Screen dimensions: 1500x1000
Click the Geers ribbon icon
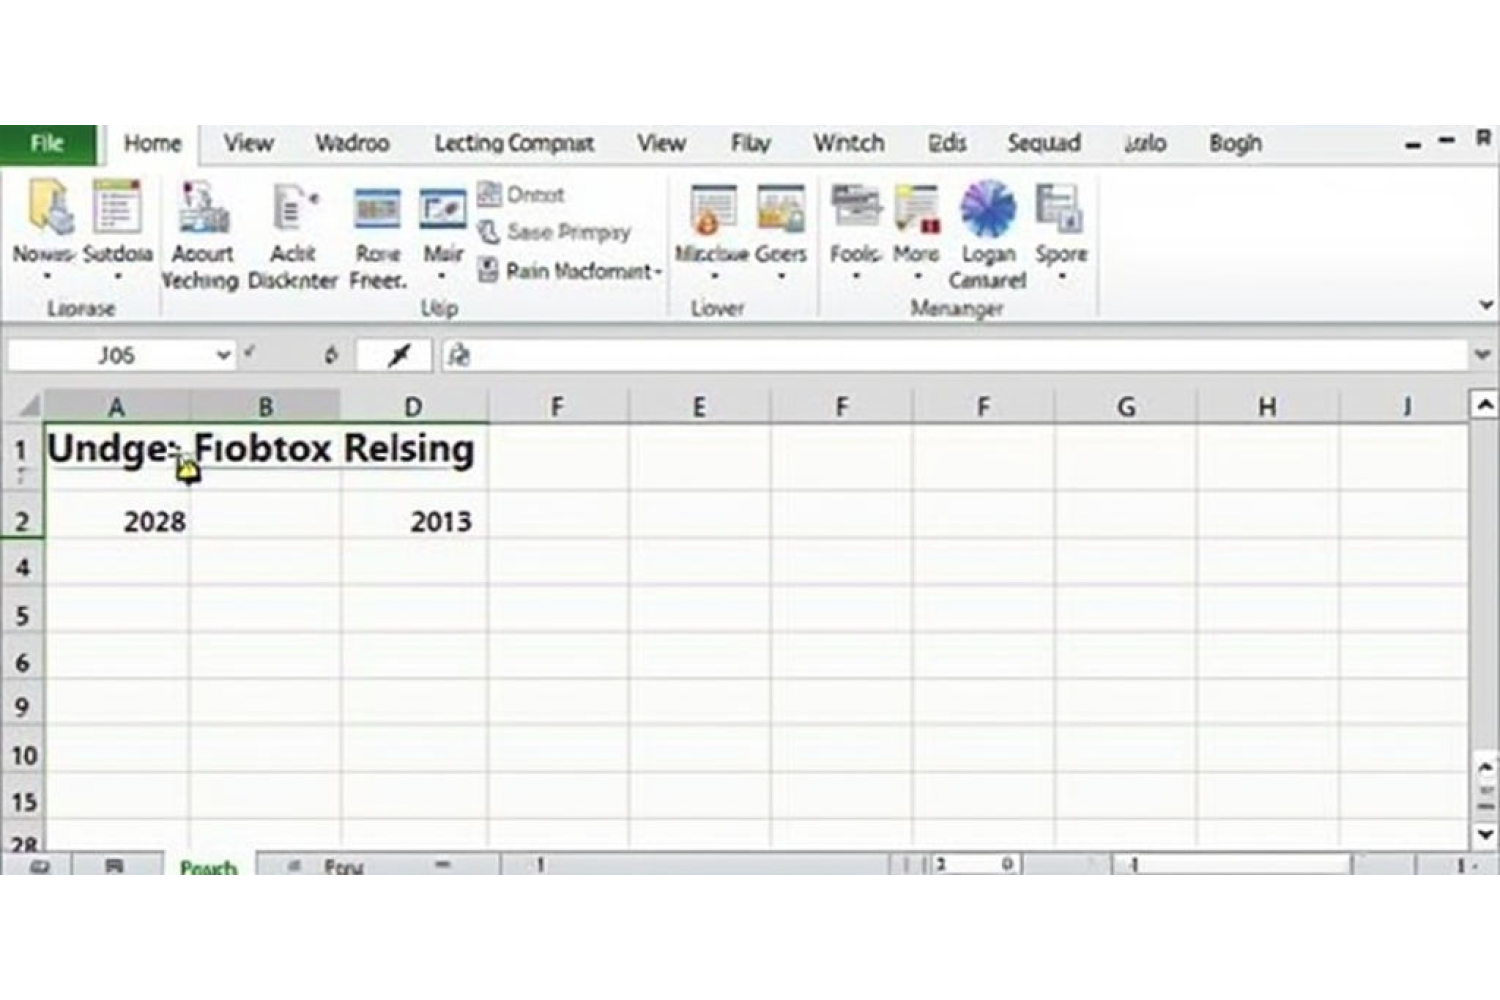(x=780, y=210)
